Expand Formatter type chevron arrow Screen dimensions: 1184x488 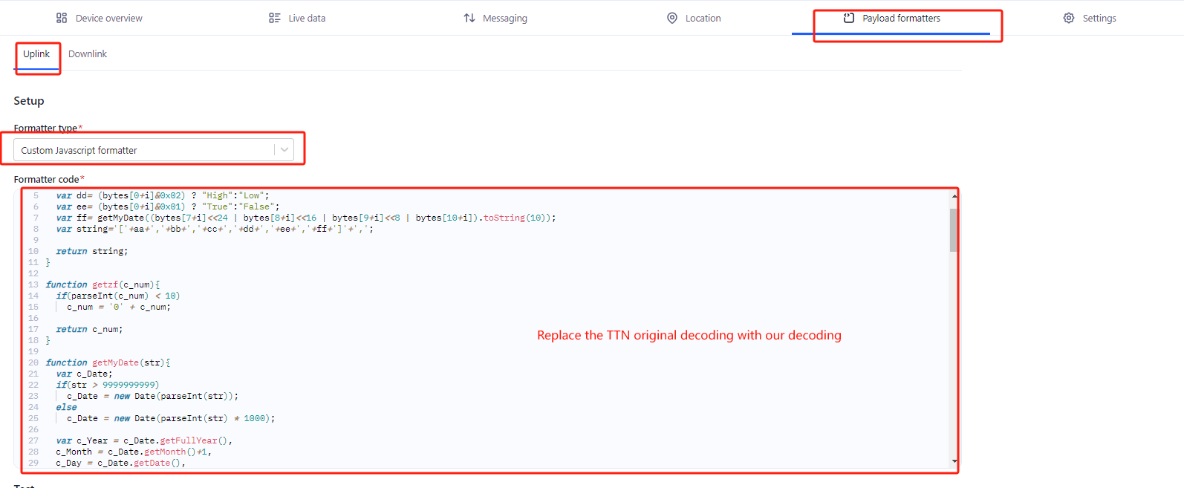point(284,150)
